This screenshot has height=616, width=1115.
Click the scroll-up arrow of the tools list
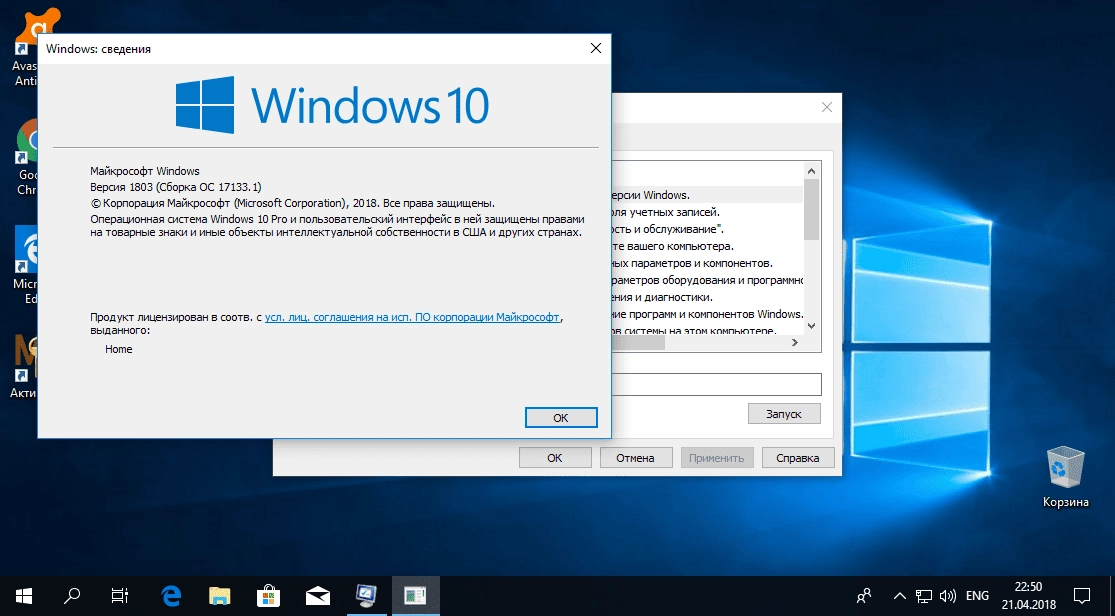pos(811,171)
